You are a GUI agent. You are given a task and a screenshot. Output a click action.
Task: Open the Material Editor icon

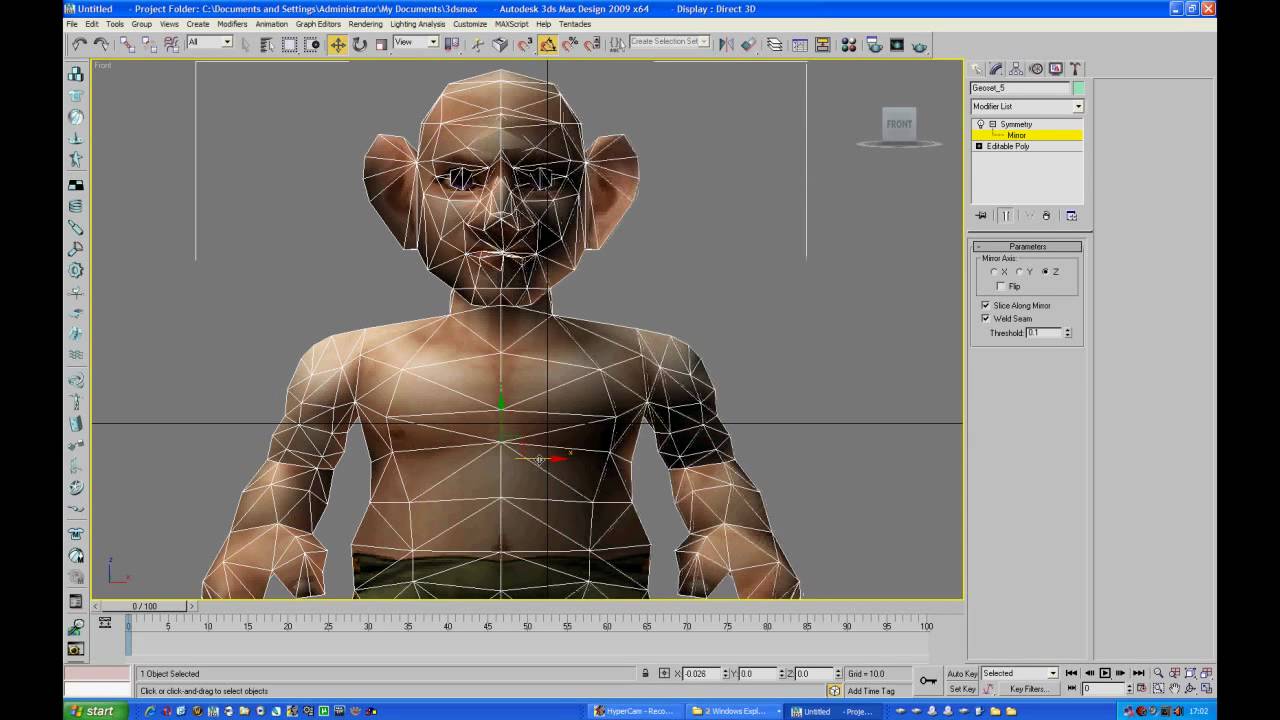(x=849, y=45)
